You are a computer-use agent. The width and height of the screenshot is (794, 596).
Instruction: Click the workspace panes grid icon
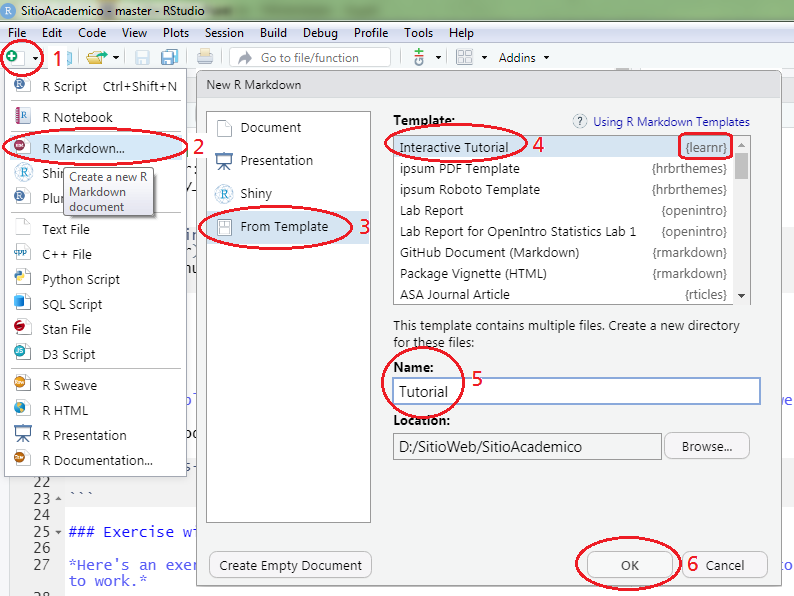pyautogui.click(x=464, y=57)
